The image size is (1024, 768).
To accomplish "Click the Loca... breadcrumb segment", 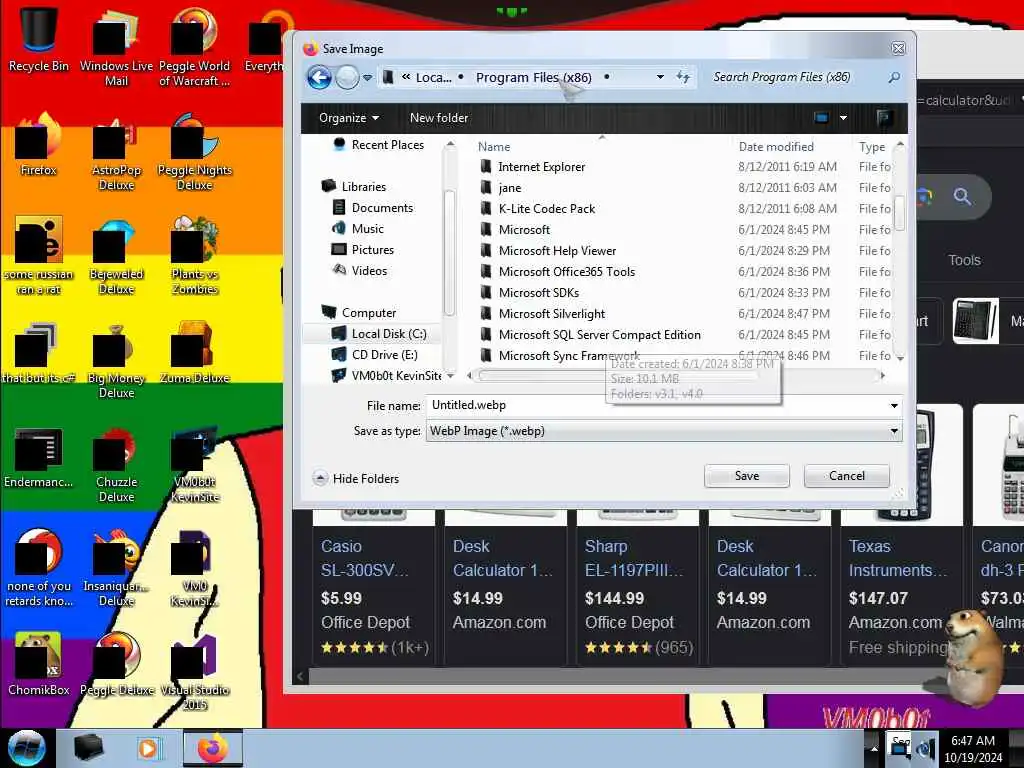I will click(x=434, y=77).
